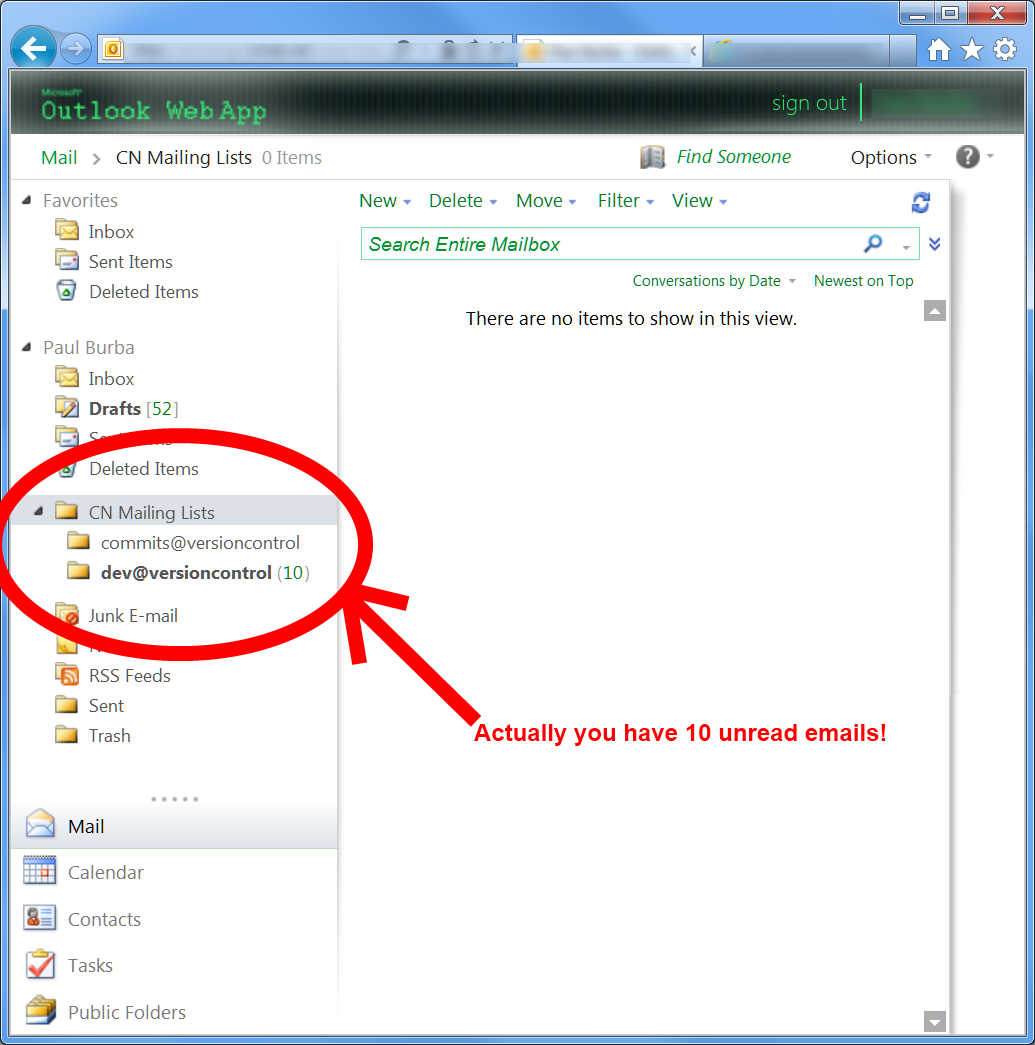The height and width of the screenshot is (1045, 1035).
Task: Open Deleted Items under Favorites
Action: coord(127,291)
